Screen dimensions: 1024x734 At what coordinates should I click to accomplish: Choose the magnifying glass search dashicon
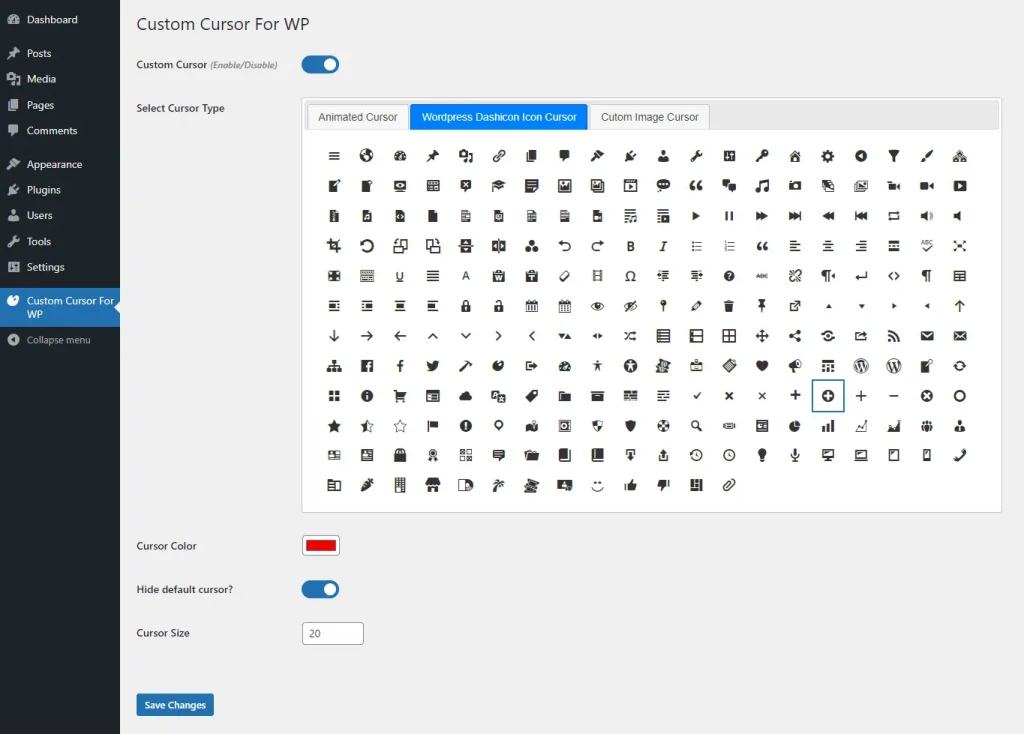pos(696,426)
